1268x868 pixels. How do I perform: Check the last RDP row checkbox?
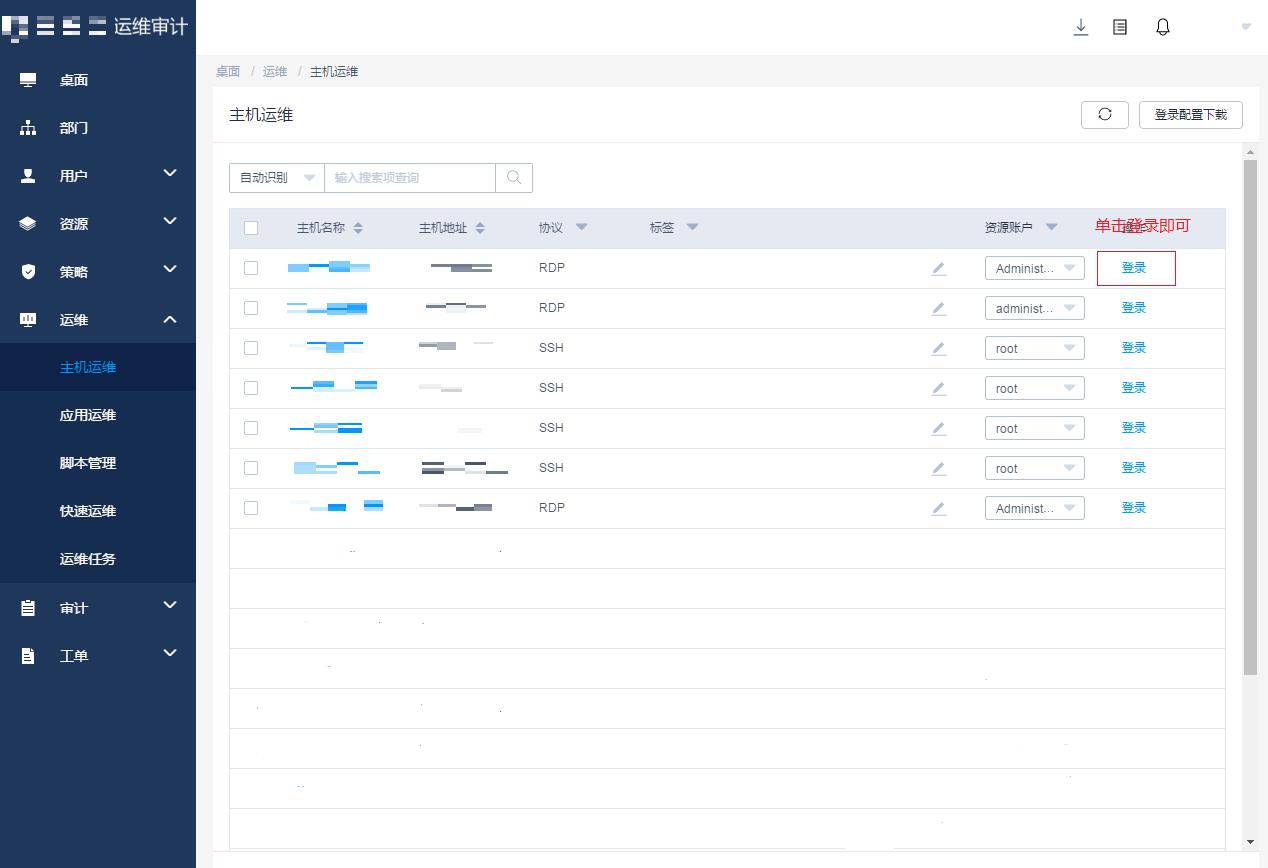(x=251, y=508)
